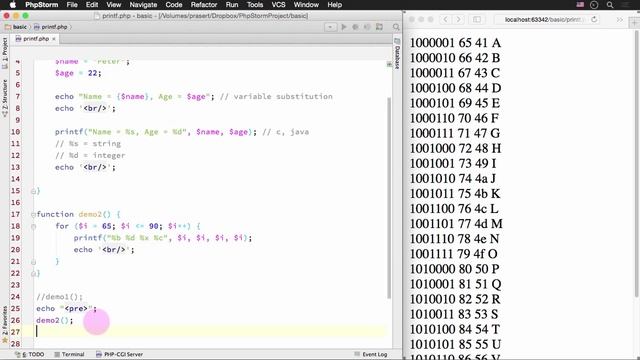Image resolution: width=640 pixels, height=360 pixels.
Task: Click the input language flag icon
Action: tap(580, 5)
